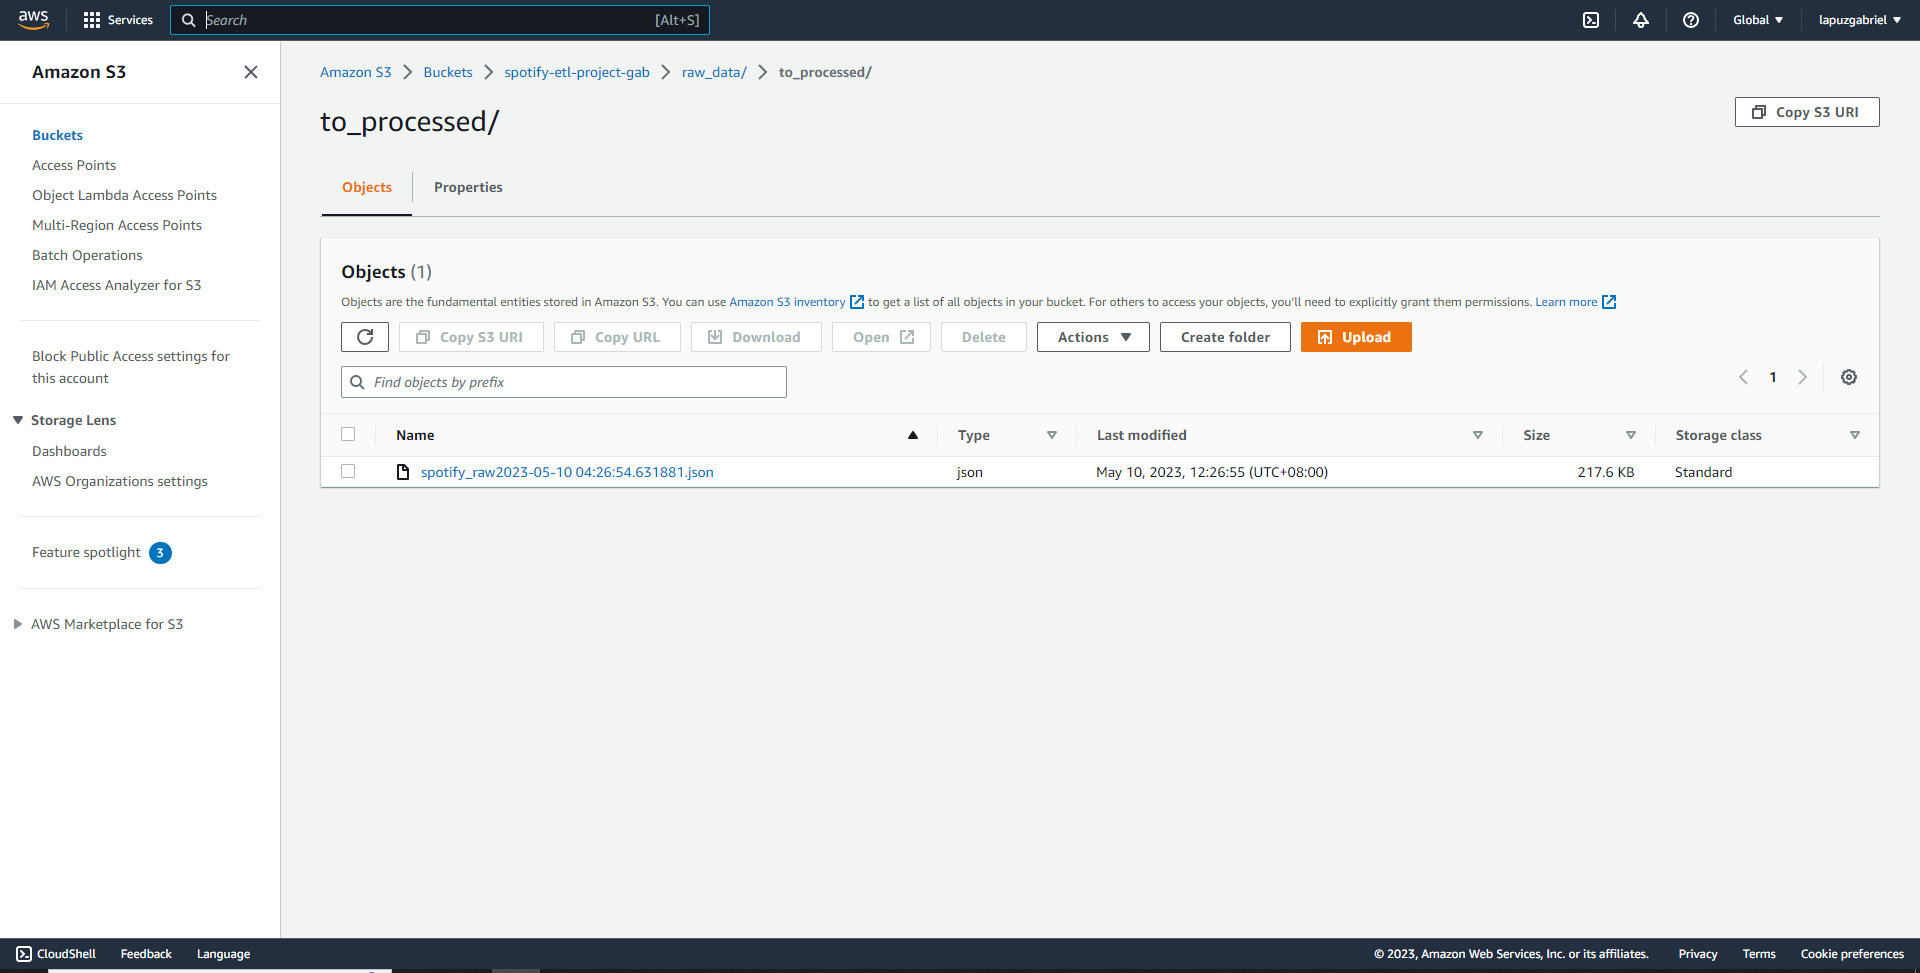Open external link icon after Amazon S3 inventory
The height and width of the screenshot is (973, 1920).
click(857, 302)
